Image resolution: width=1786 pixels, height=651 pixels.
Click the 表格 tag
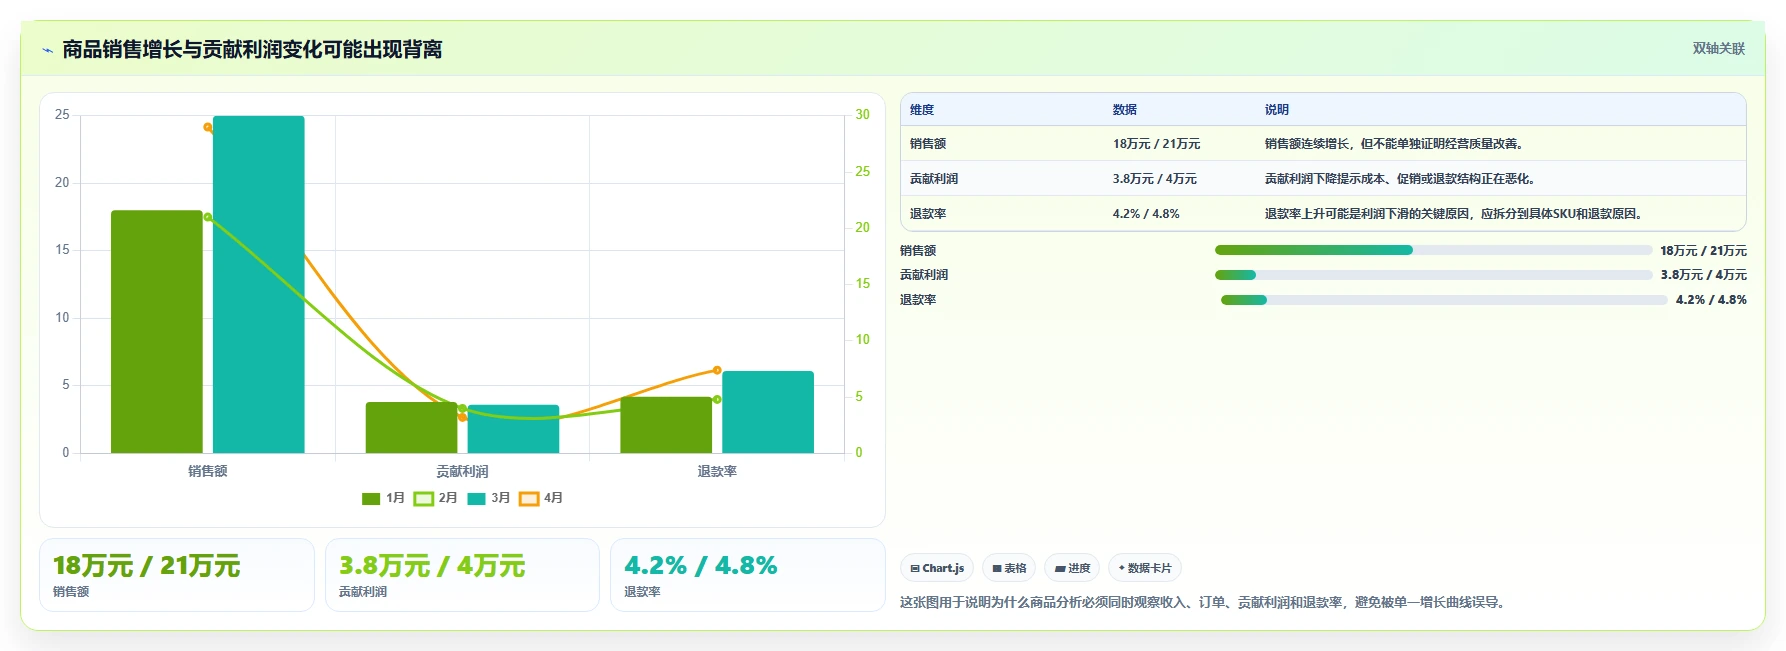click(1009, 568)
